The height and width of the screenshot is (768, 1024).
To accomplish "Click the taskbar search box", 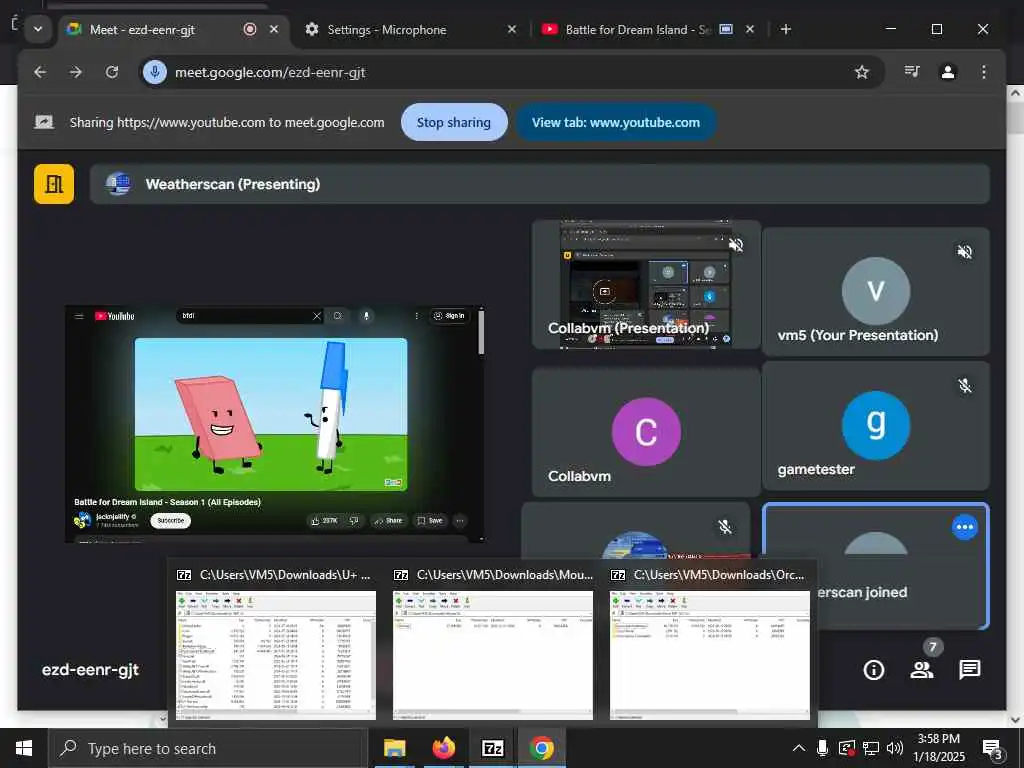I will [x=208, y=748].
